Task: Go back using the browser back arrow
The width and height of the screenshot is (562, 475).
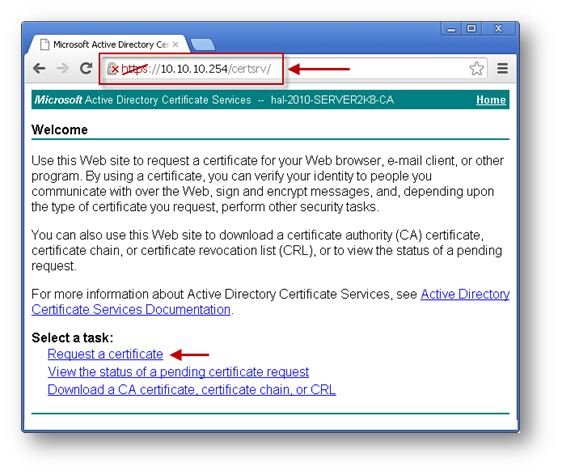Action: click(39, 68)
